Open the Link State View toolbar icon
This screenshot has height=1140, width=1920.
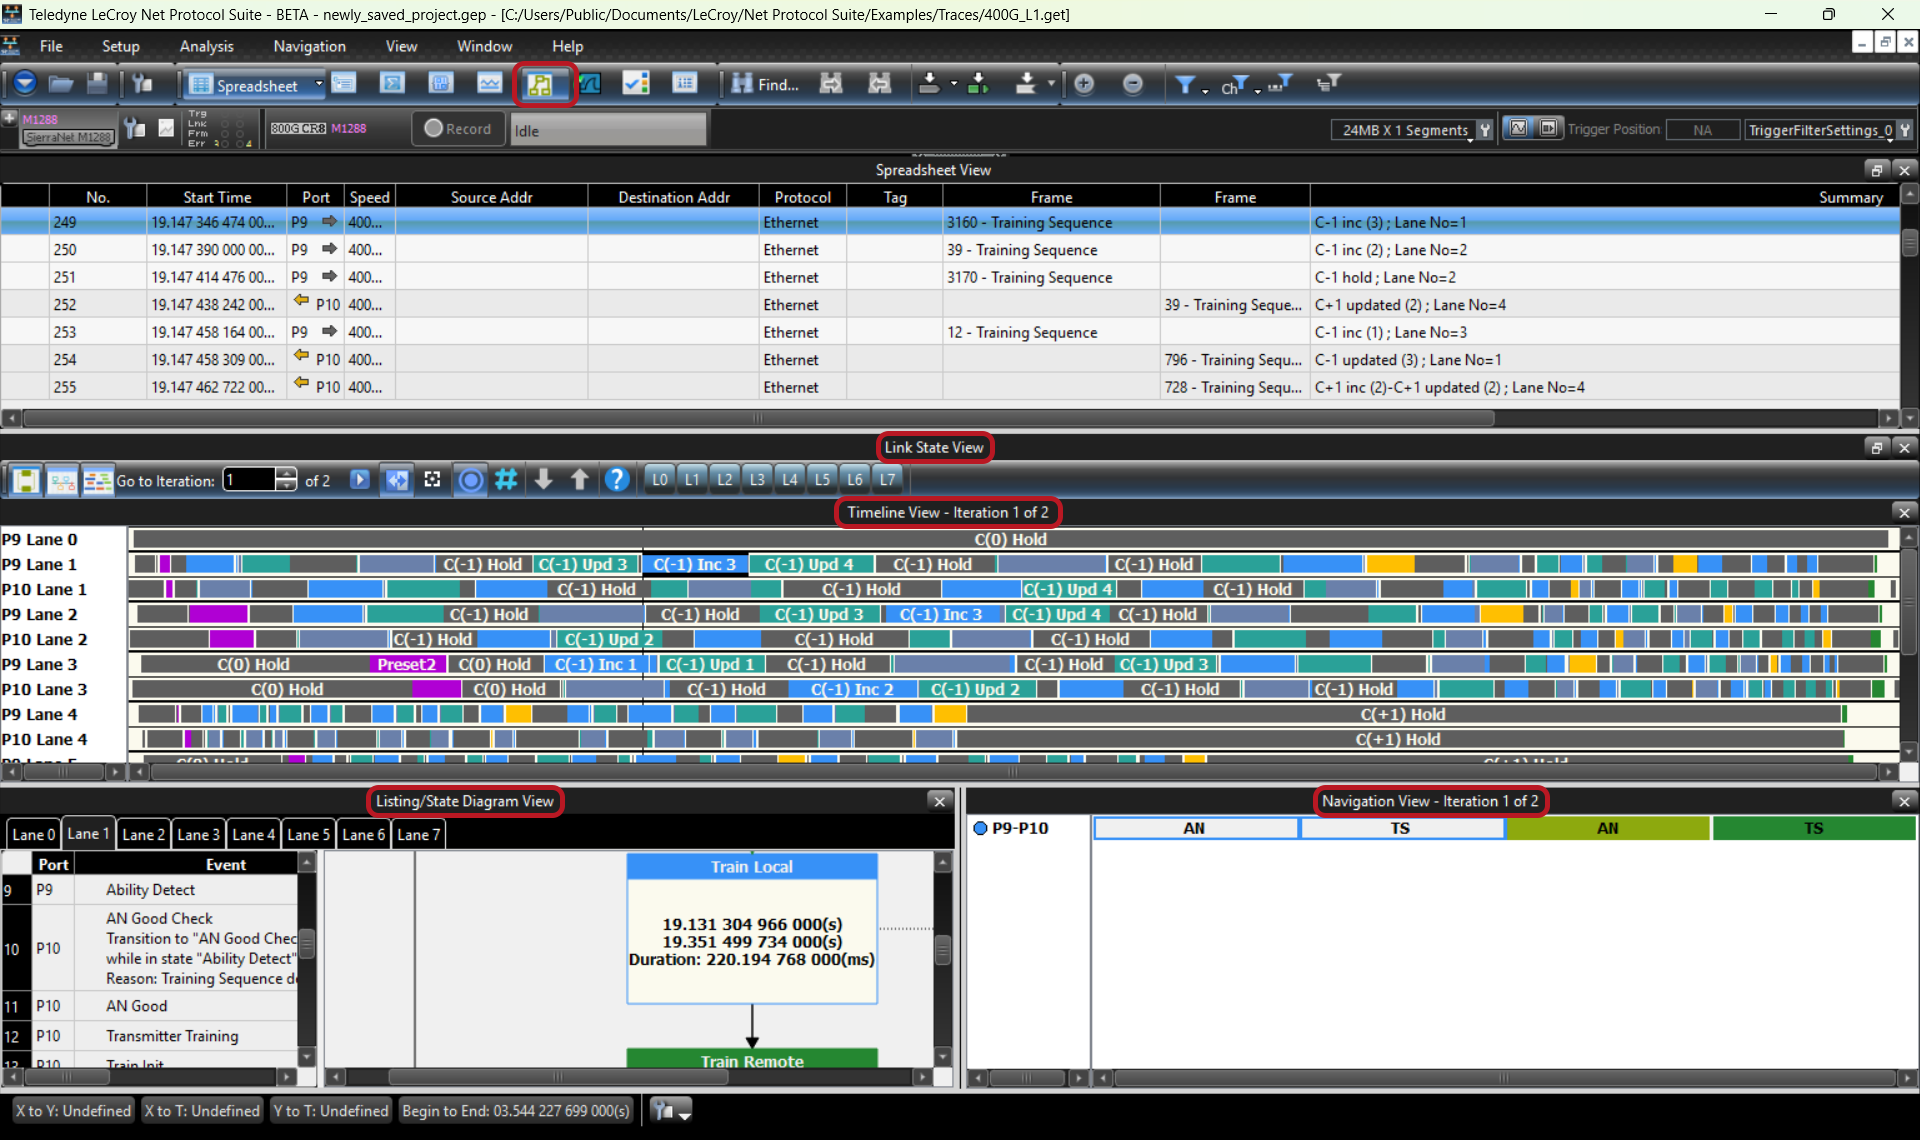[x=541, y=85]
